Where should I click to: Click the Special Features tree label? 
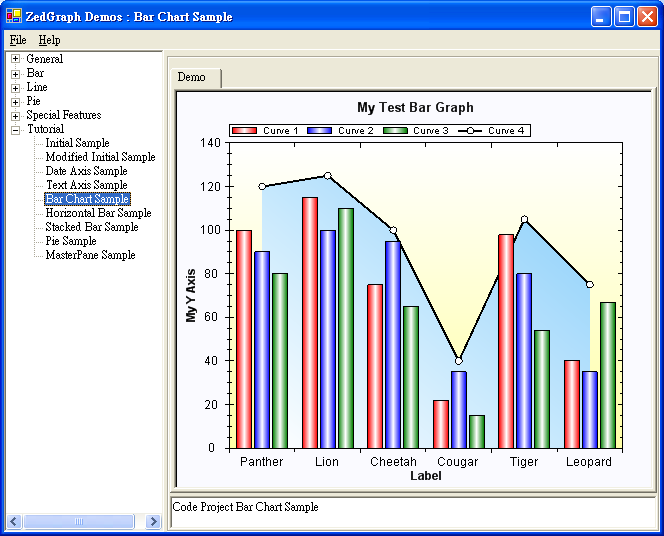pyautogui.click(x=64, y=115)
